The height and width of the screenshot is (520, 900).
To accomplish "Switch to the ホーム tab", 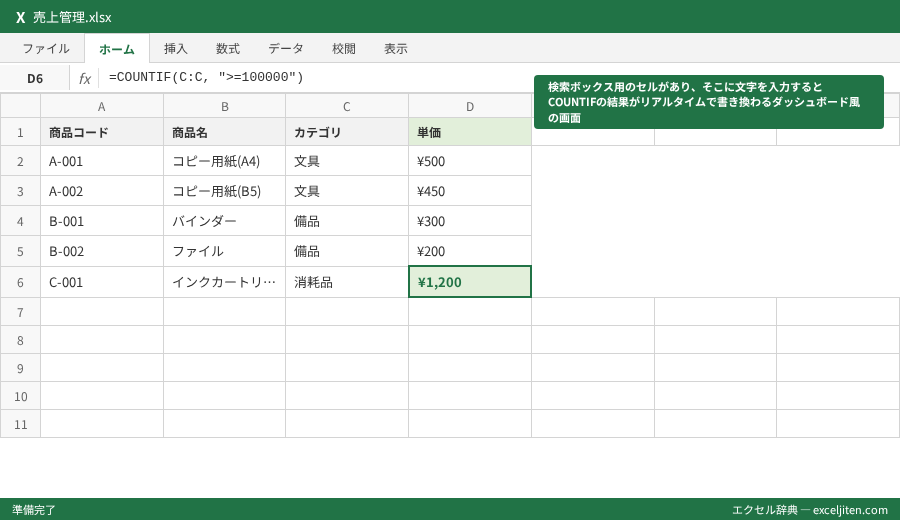I will pos(117,49).
